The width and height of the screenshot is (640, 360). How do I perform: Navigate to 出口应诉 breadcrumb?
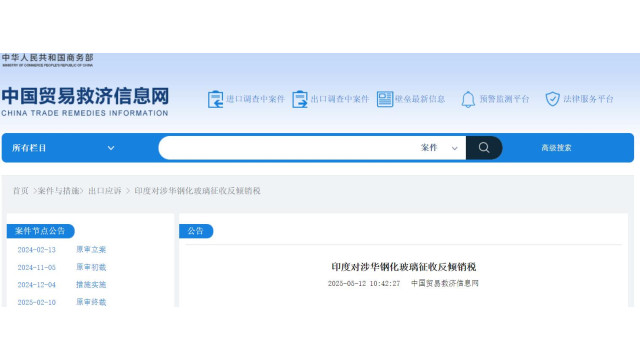[x=105, y=191]
